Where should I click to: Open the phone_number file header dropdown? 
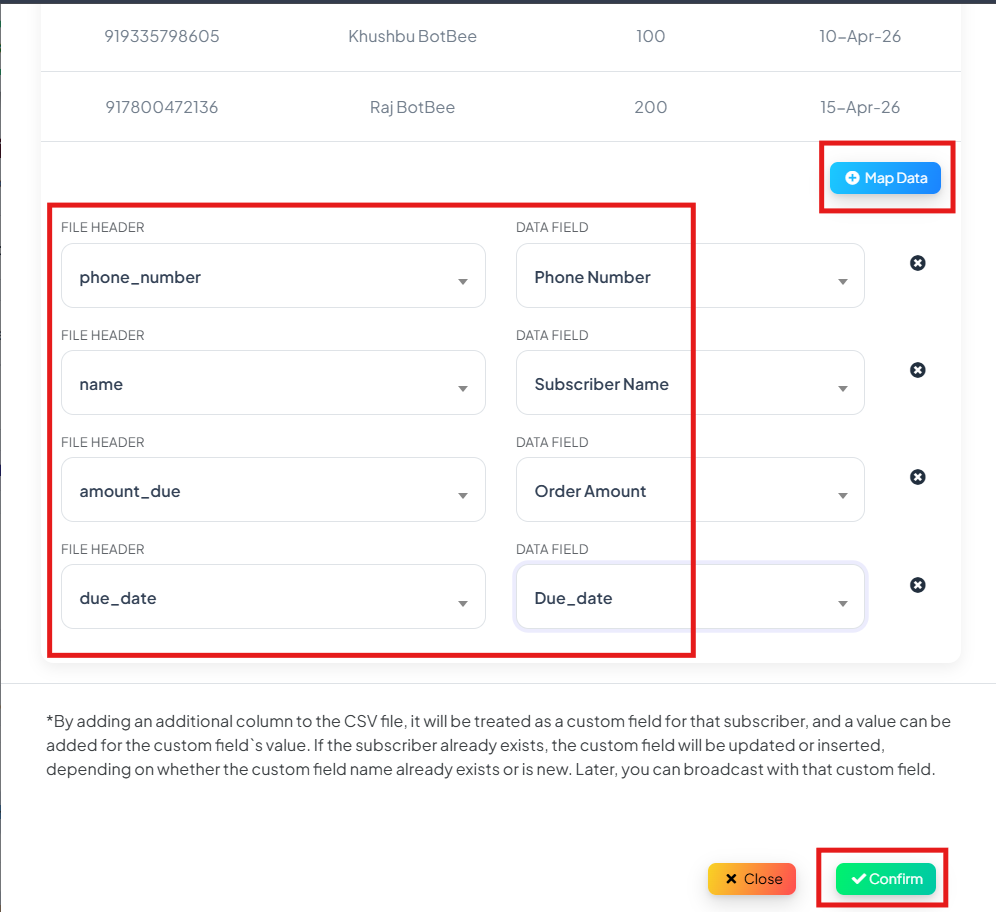click(273, 276)
